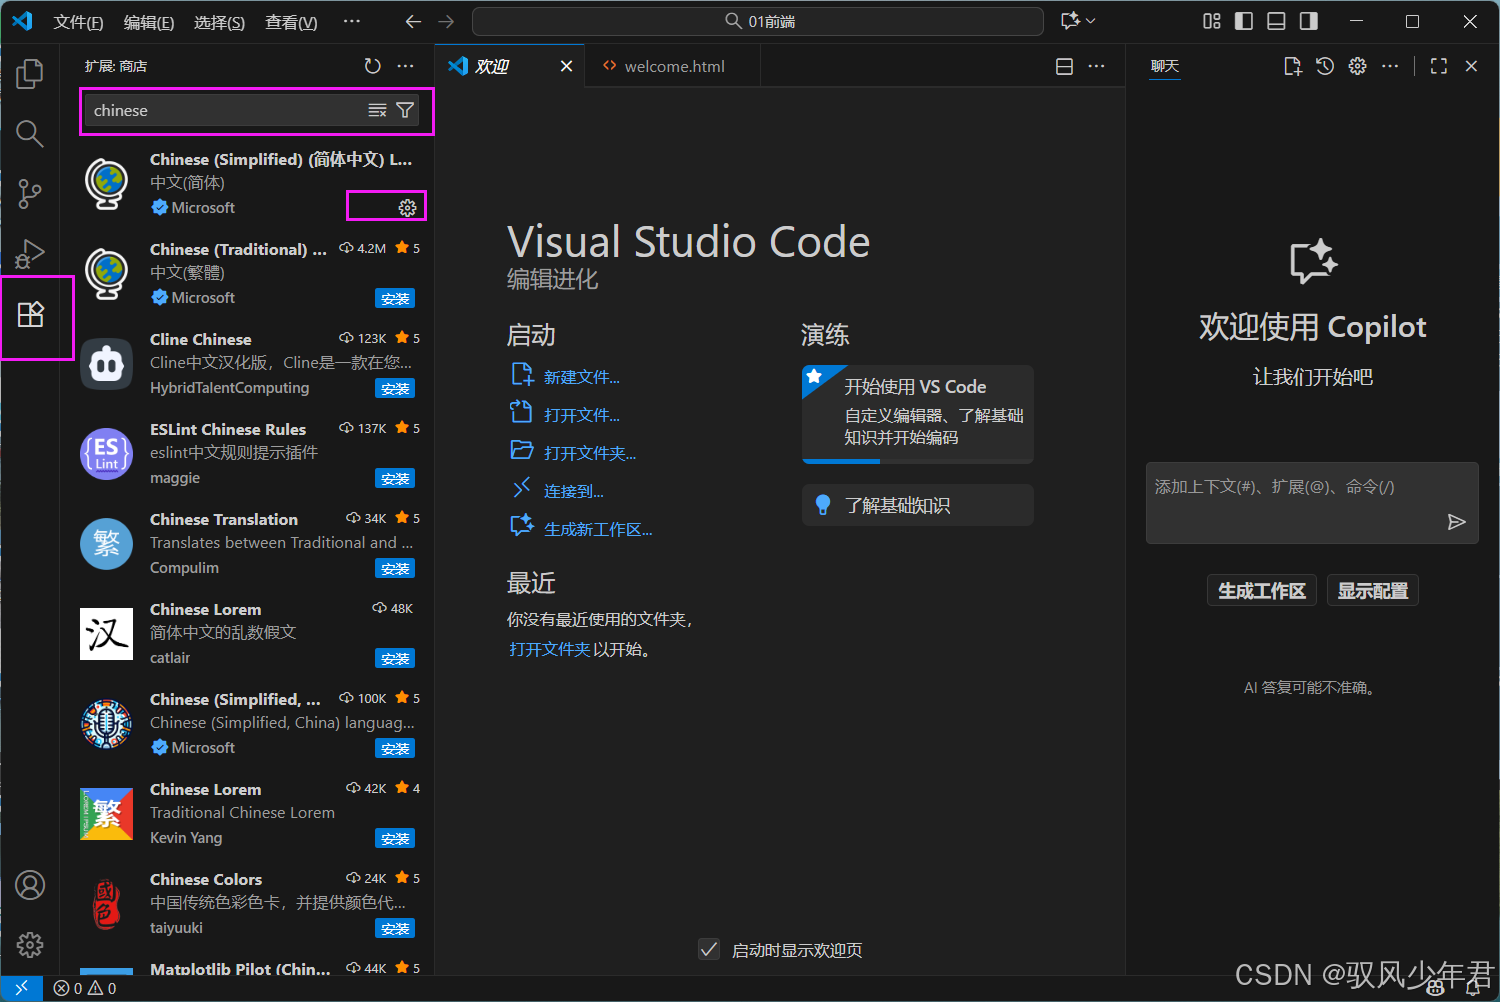1500x1002 pixels.
Task: Send the chat message
Action: (x=1457, y=521)
